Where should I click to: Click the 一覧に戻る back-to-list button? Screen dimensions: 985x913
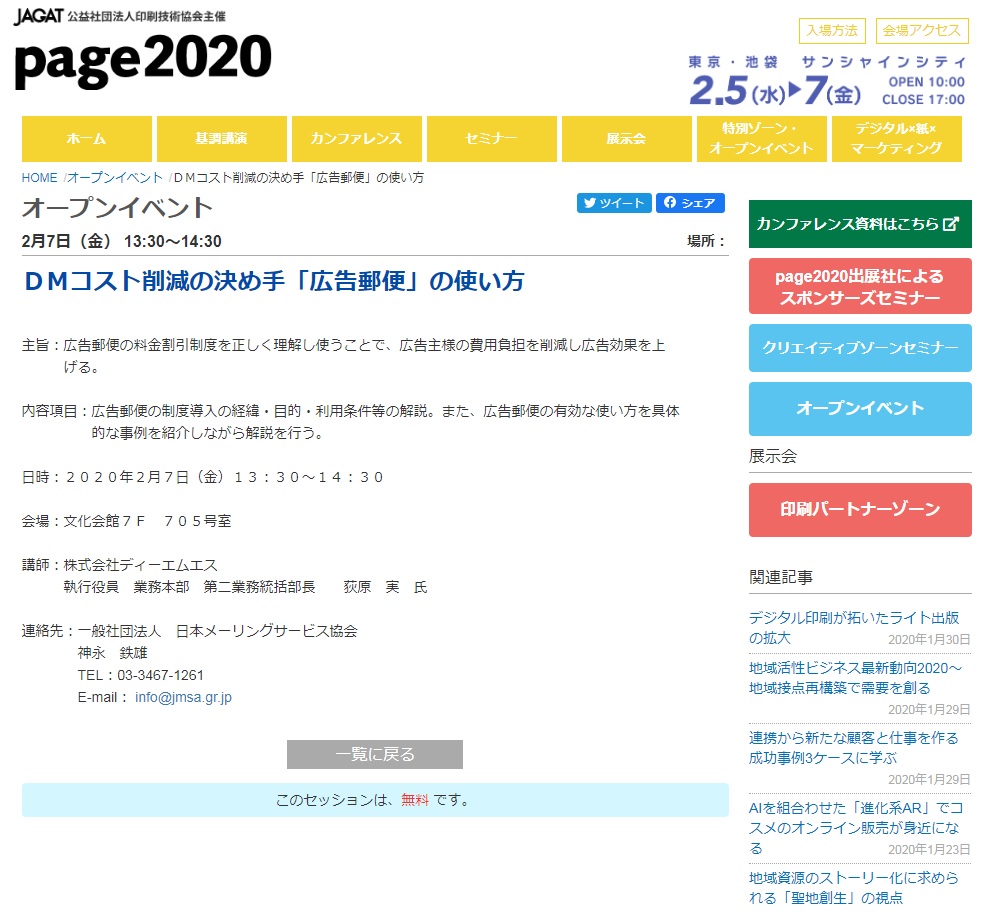click(375, 754)
